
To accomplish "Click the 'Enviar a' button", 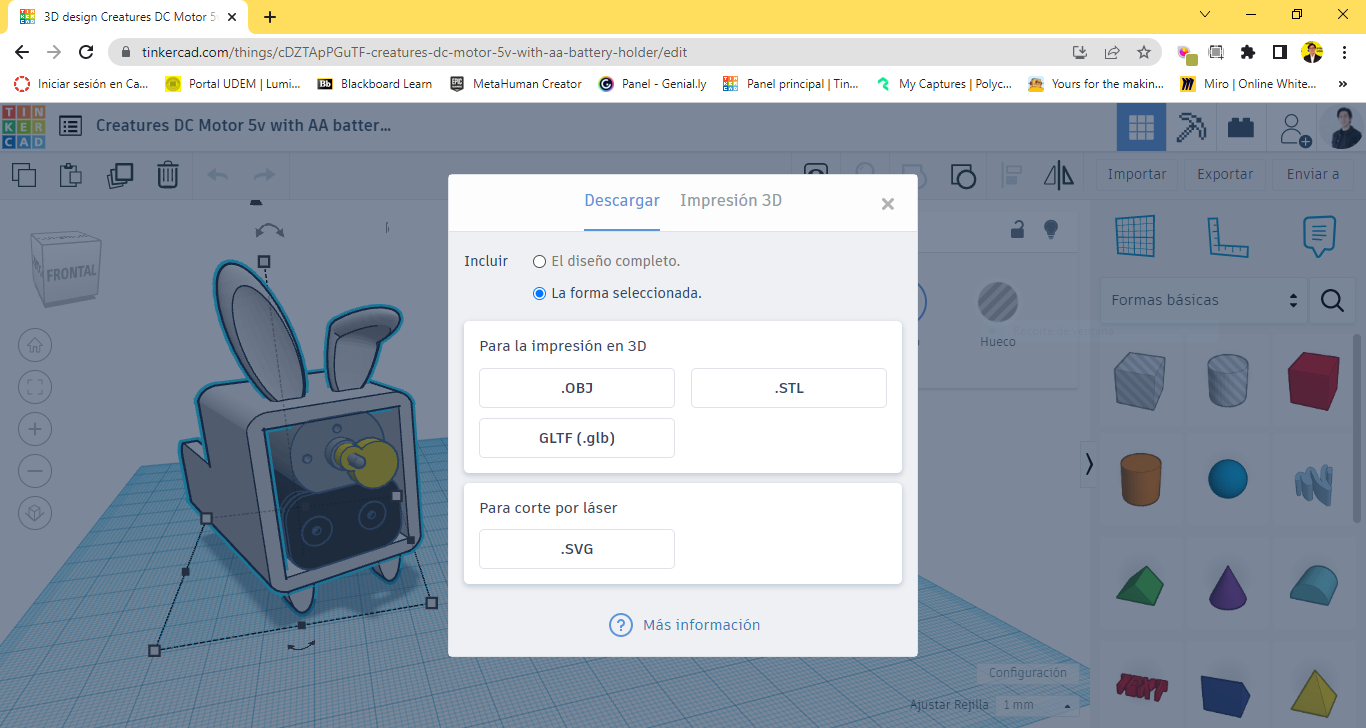I will pyautogui.click(x=1313, y=174).
